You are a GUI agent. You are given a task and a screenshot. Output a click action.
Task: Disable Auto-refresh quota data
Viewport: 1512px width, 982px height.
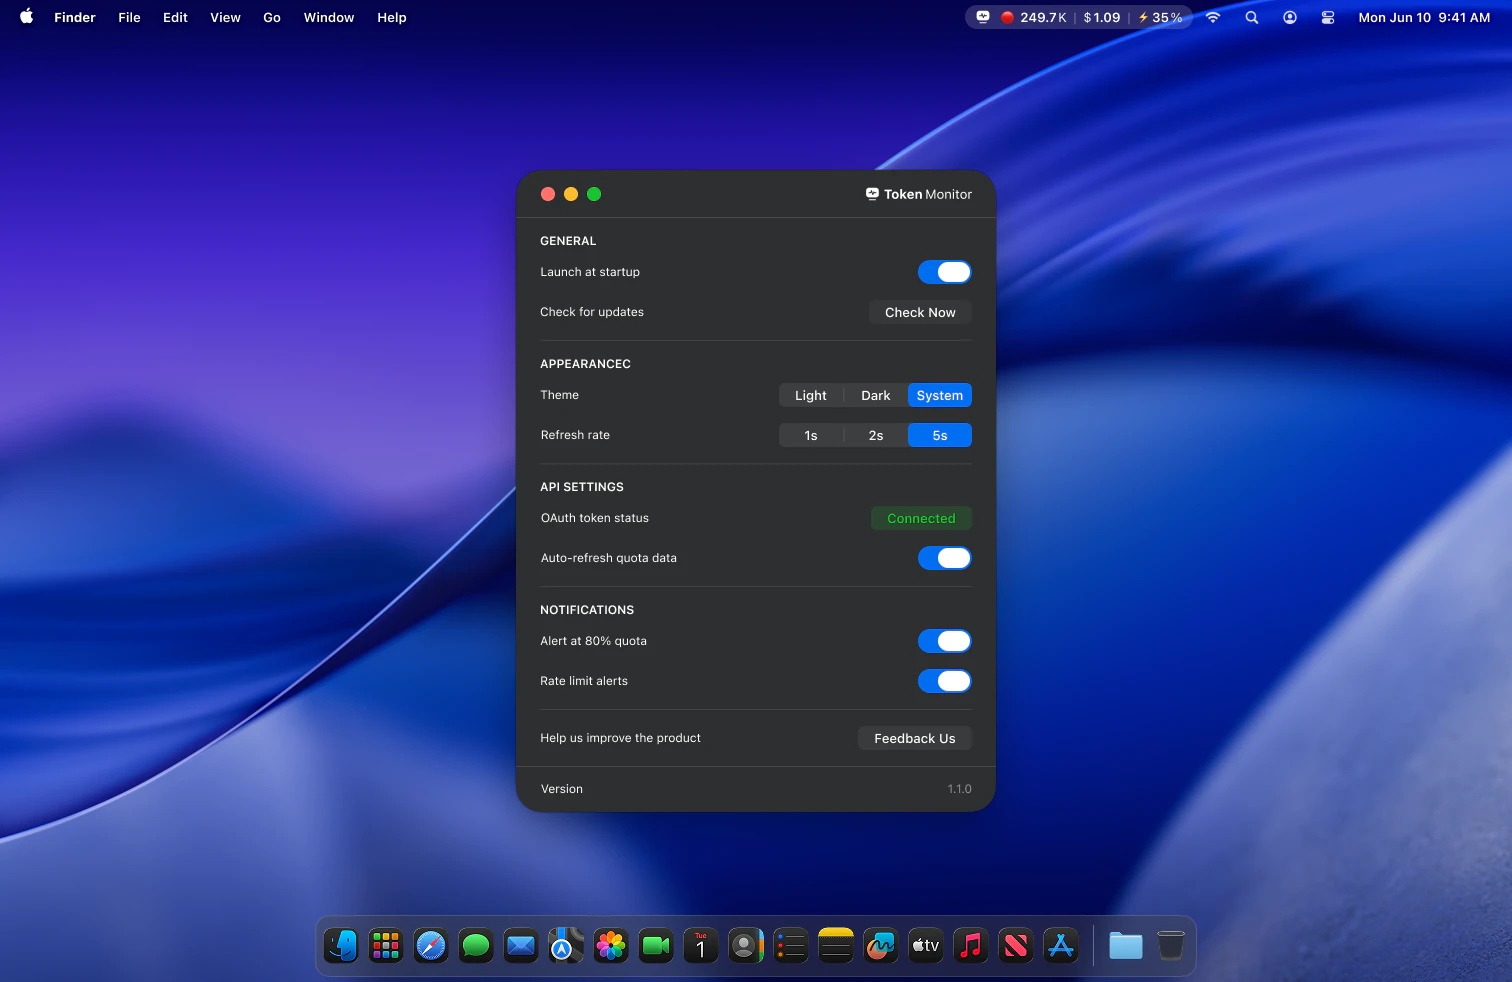point(944,558)
